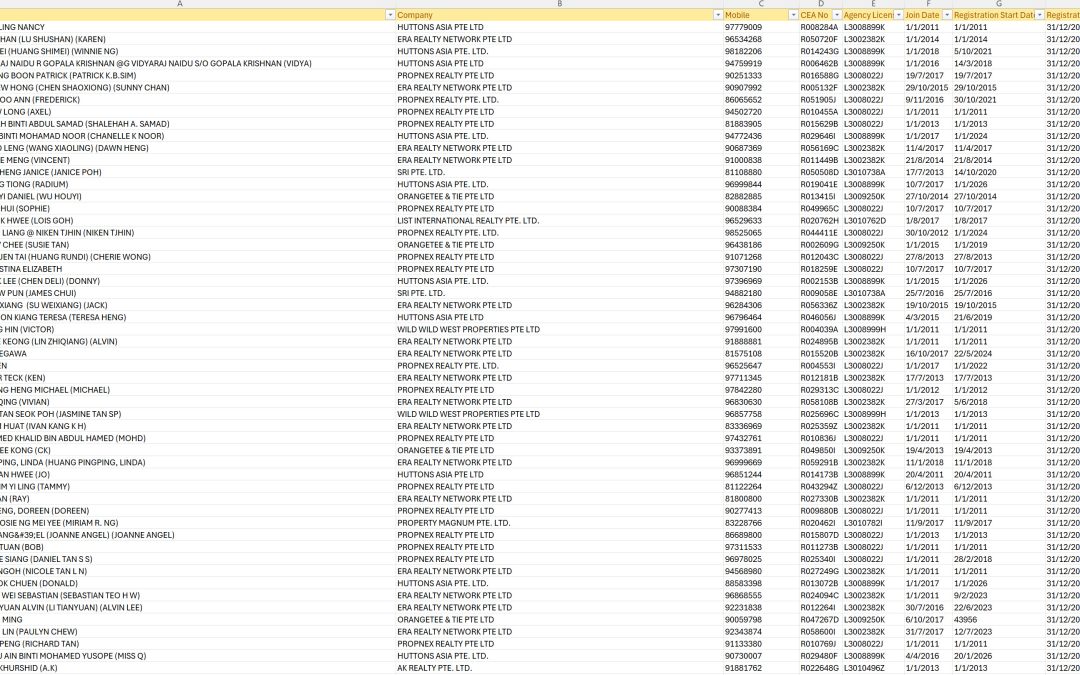
Task: Click CEA number R008284A cell
Action: click(x=819, y=27)
